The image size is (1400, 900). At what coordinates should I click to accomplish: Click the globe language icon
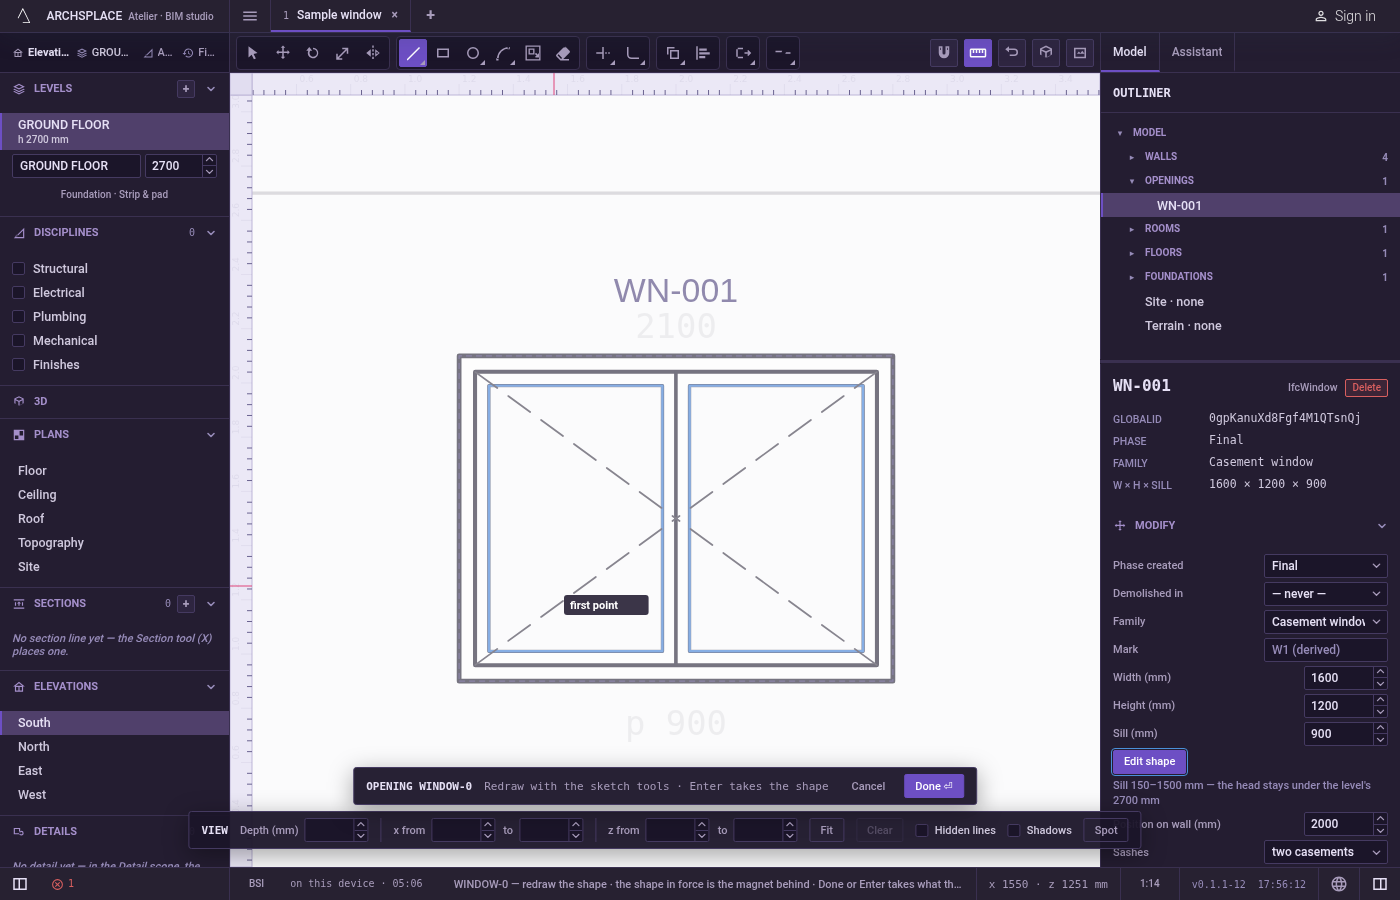(1339, 884)
